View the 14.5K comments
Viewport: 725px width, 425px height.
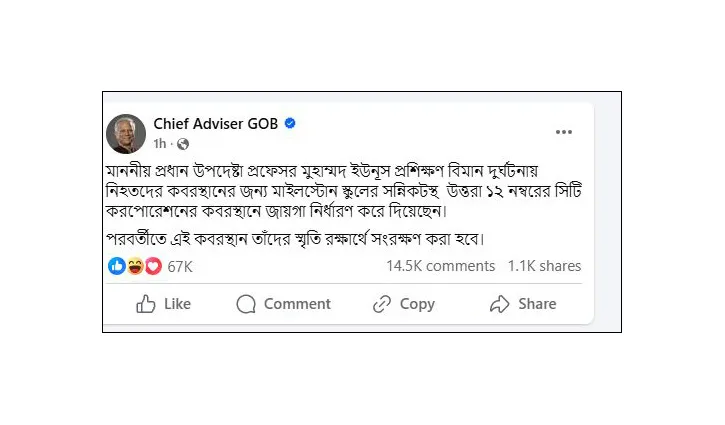441,266
